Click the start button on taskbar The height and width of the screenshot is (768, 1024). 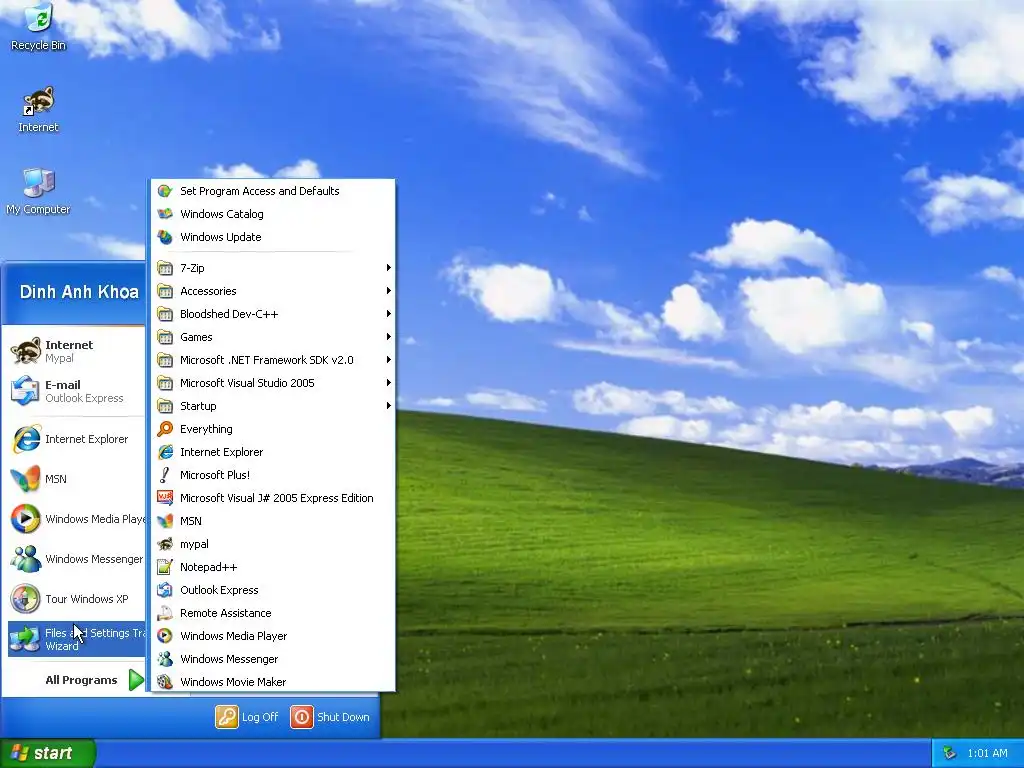point(48,753)
